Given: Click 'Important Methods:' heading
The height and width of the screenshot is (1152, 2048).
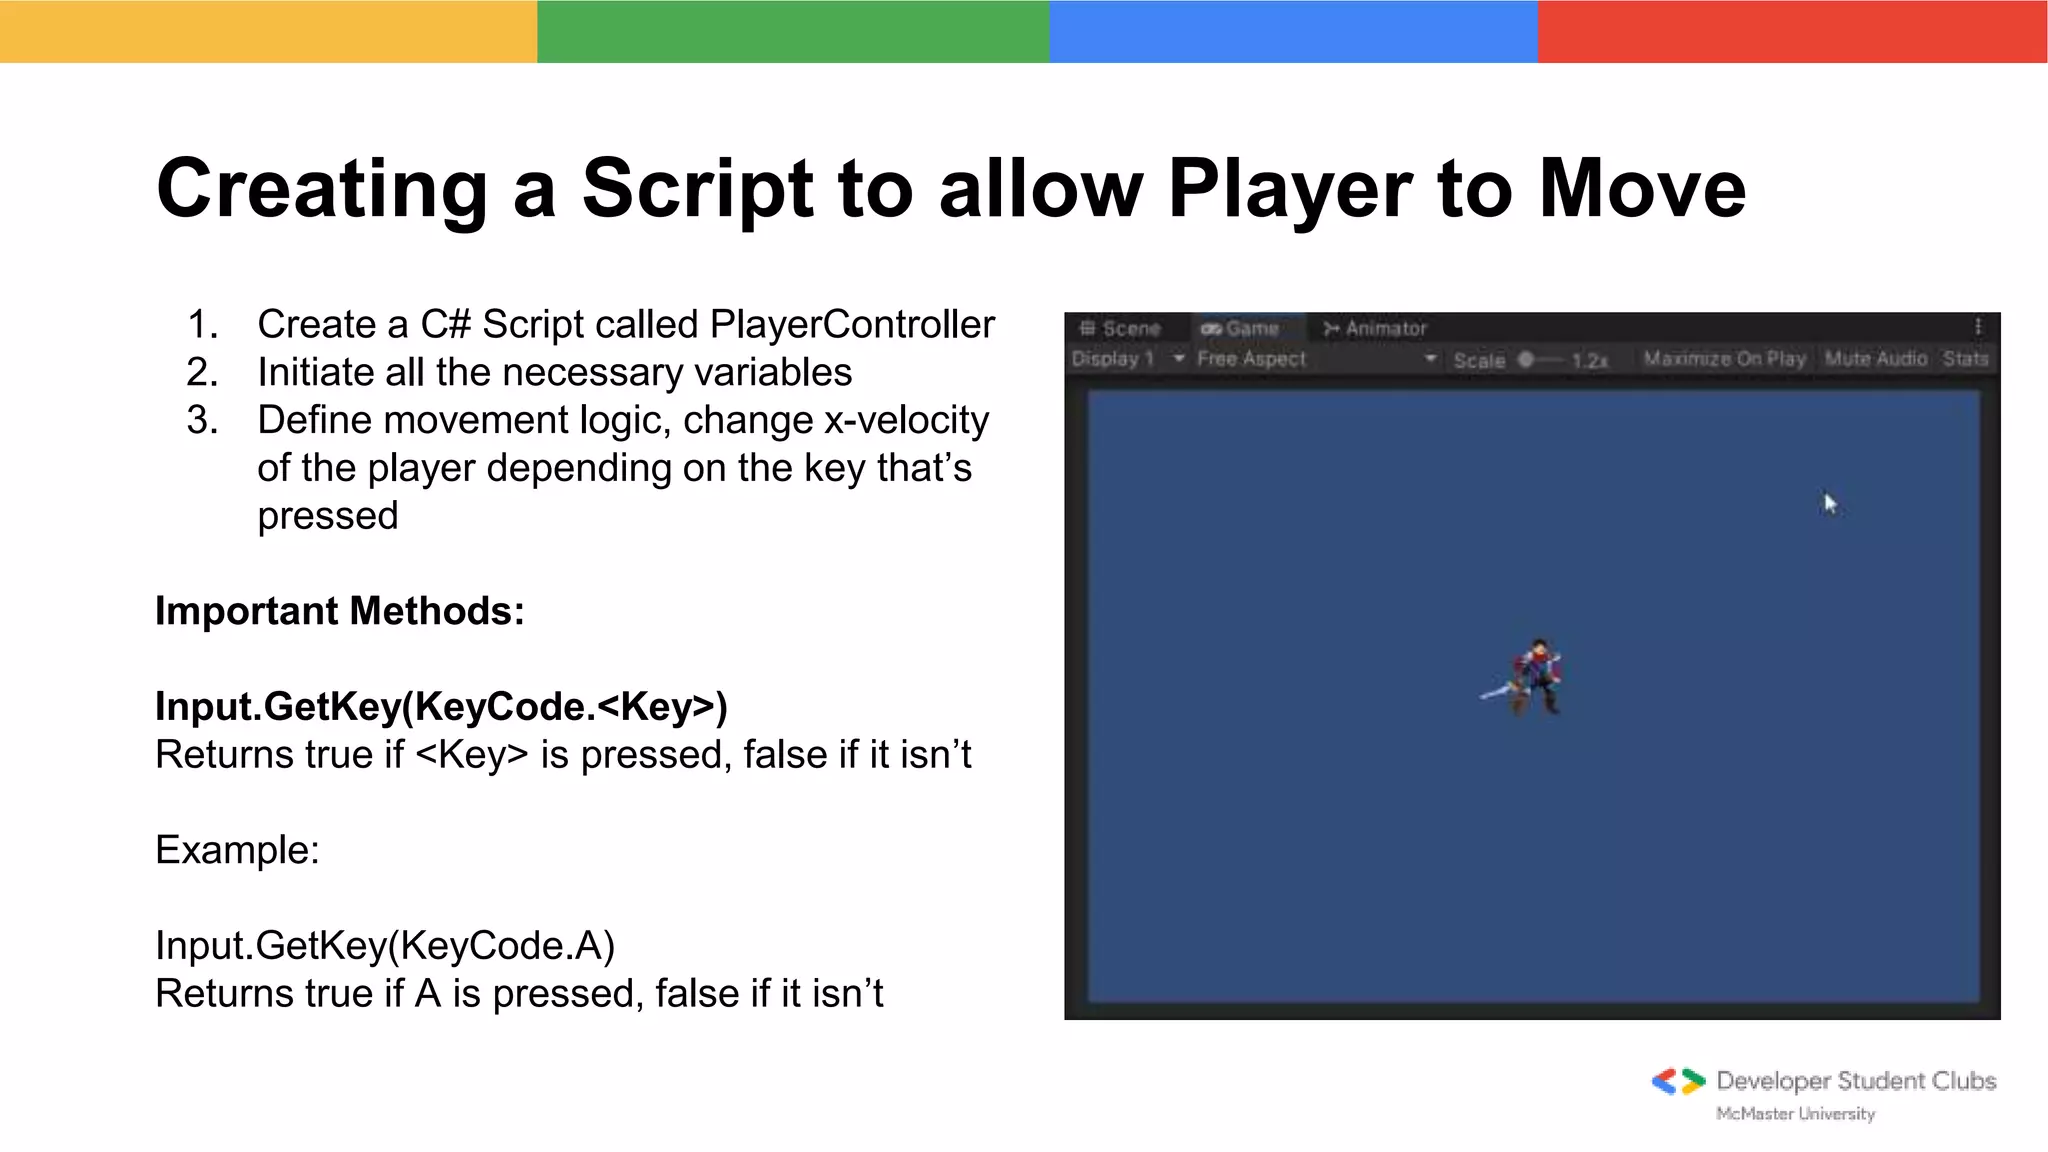Looking at the screenshot, I should pyautogui.click(x=340, y=611).
